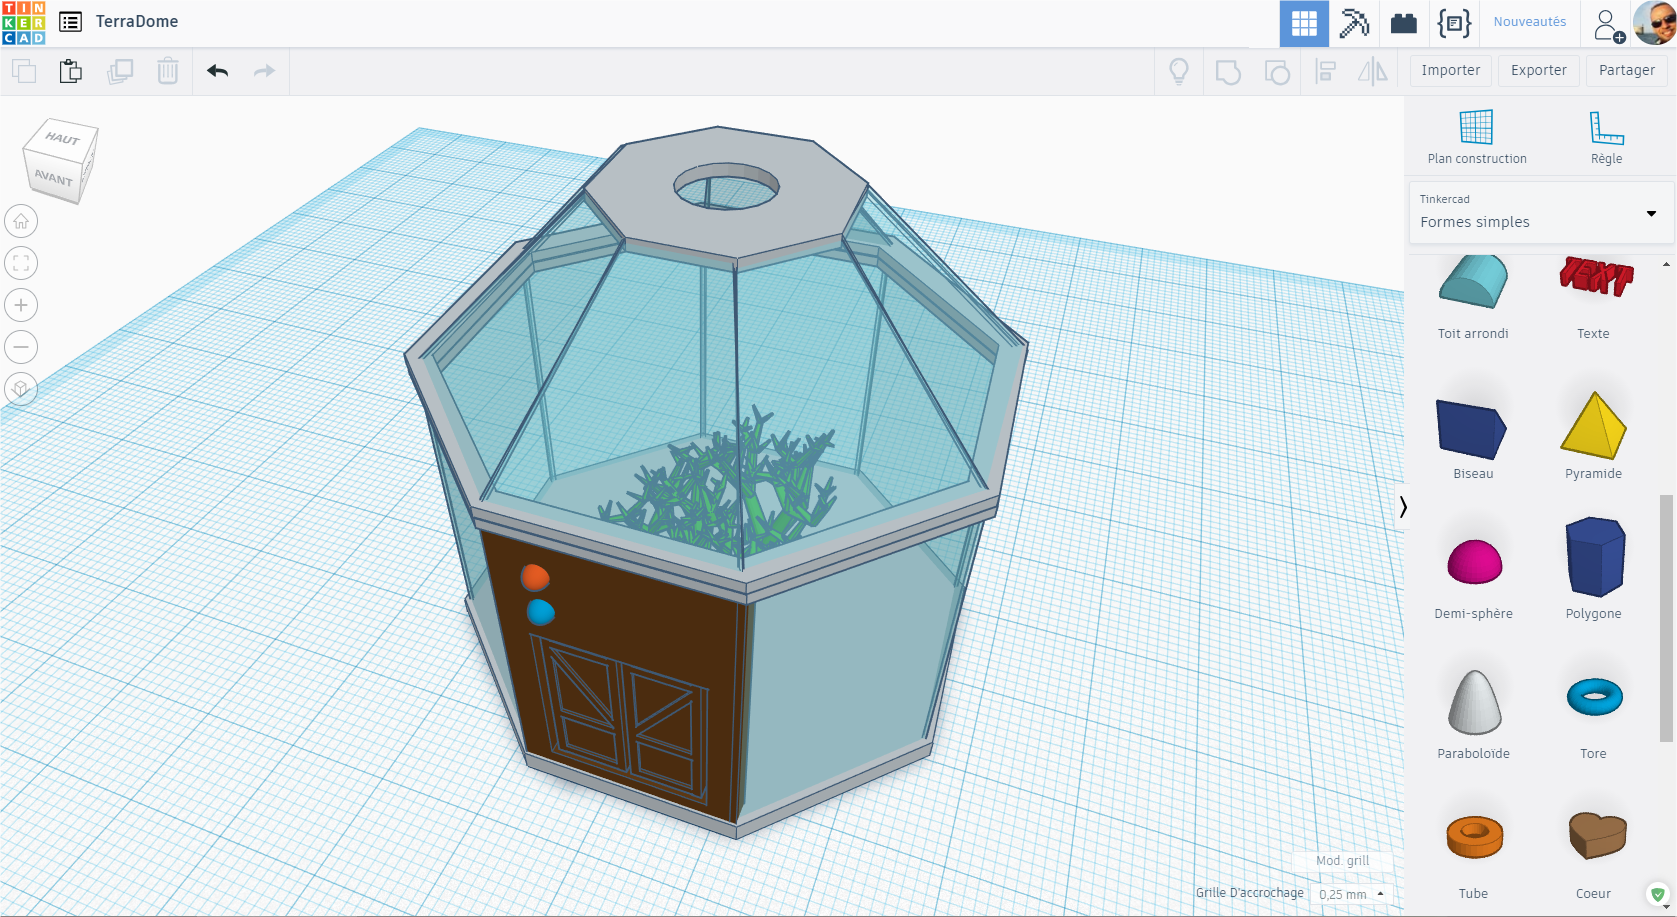This screenshot has width=1677, height=917.
Task: Open the Bricks mode
Action: pyautogui.click(x=1404, y=23)
